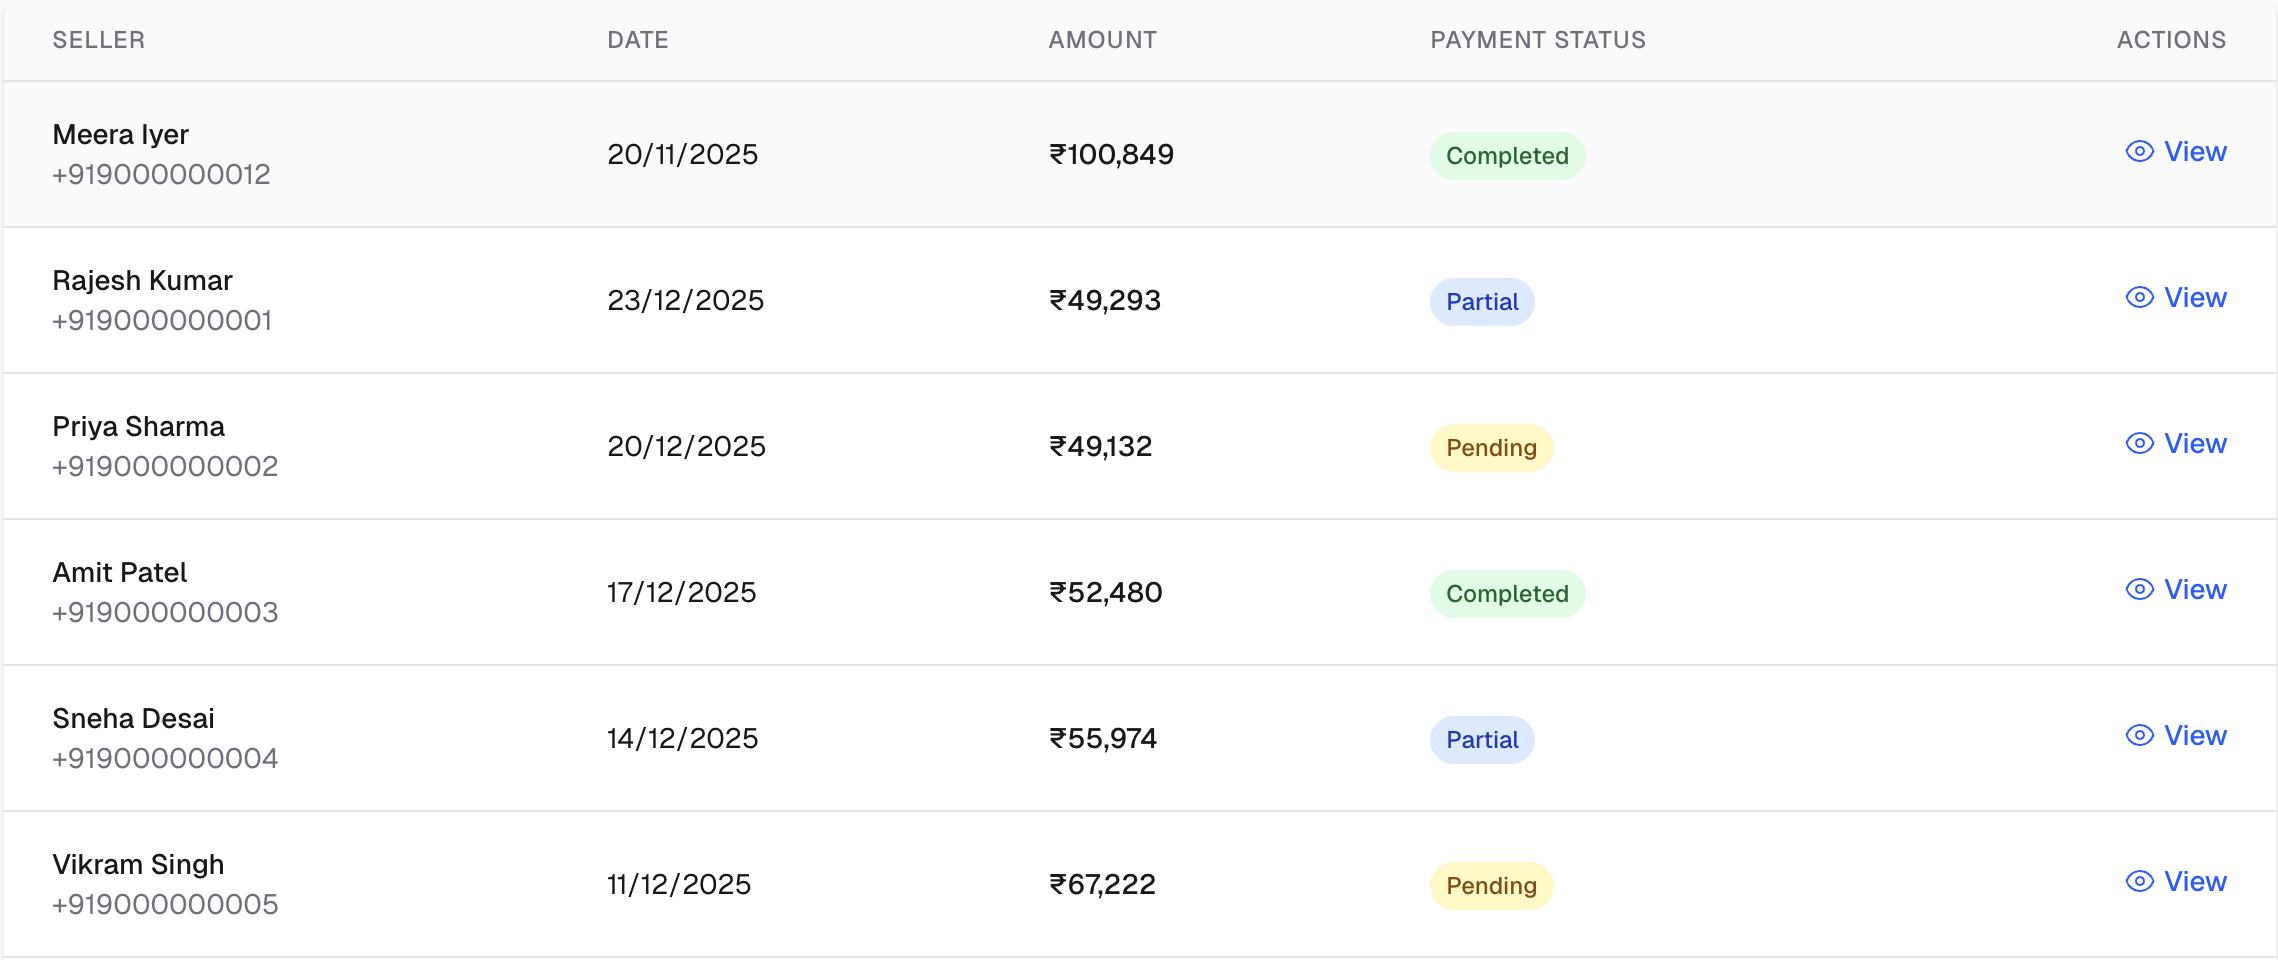The width and height of the screenshot is (2278, 960).
Task: Click phone number +919000000002
Action: click(165, 466)
